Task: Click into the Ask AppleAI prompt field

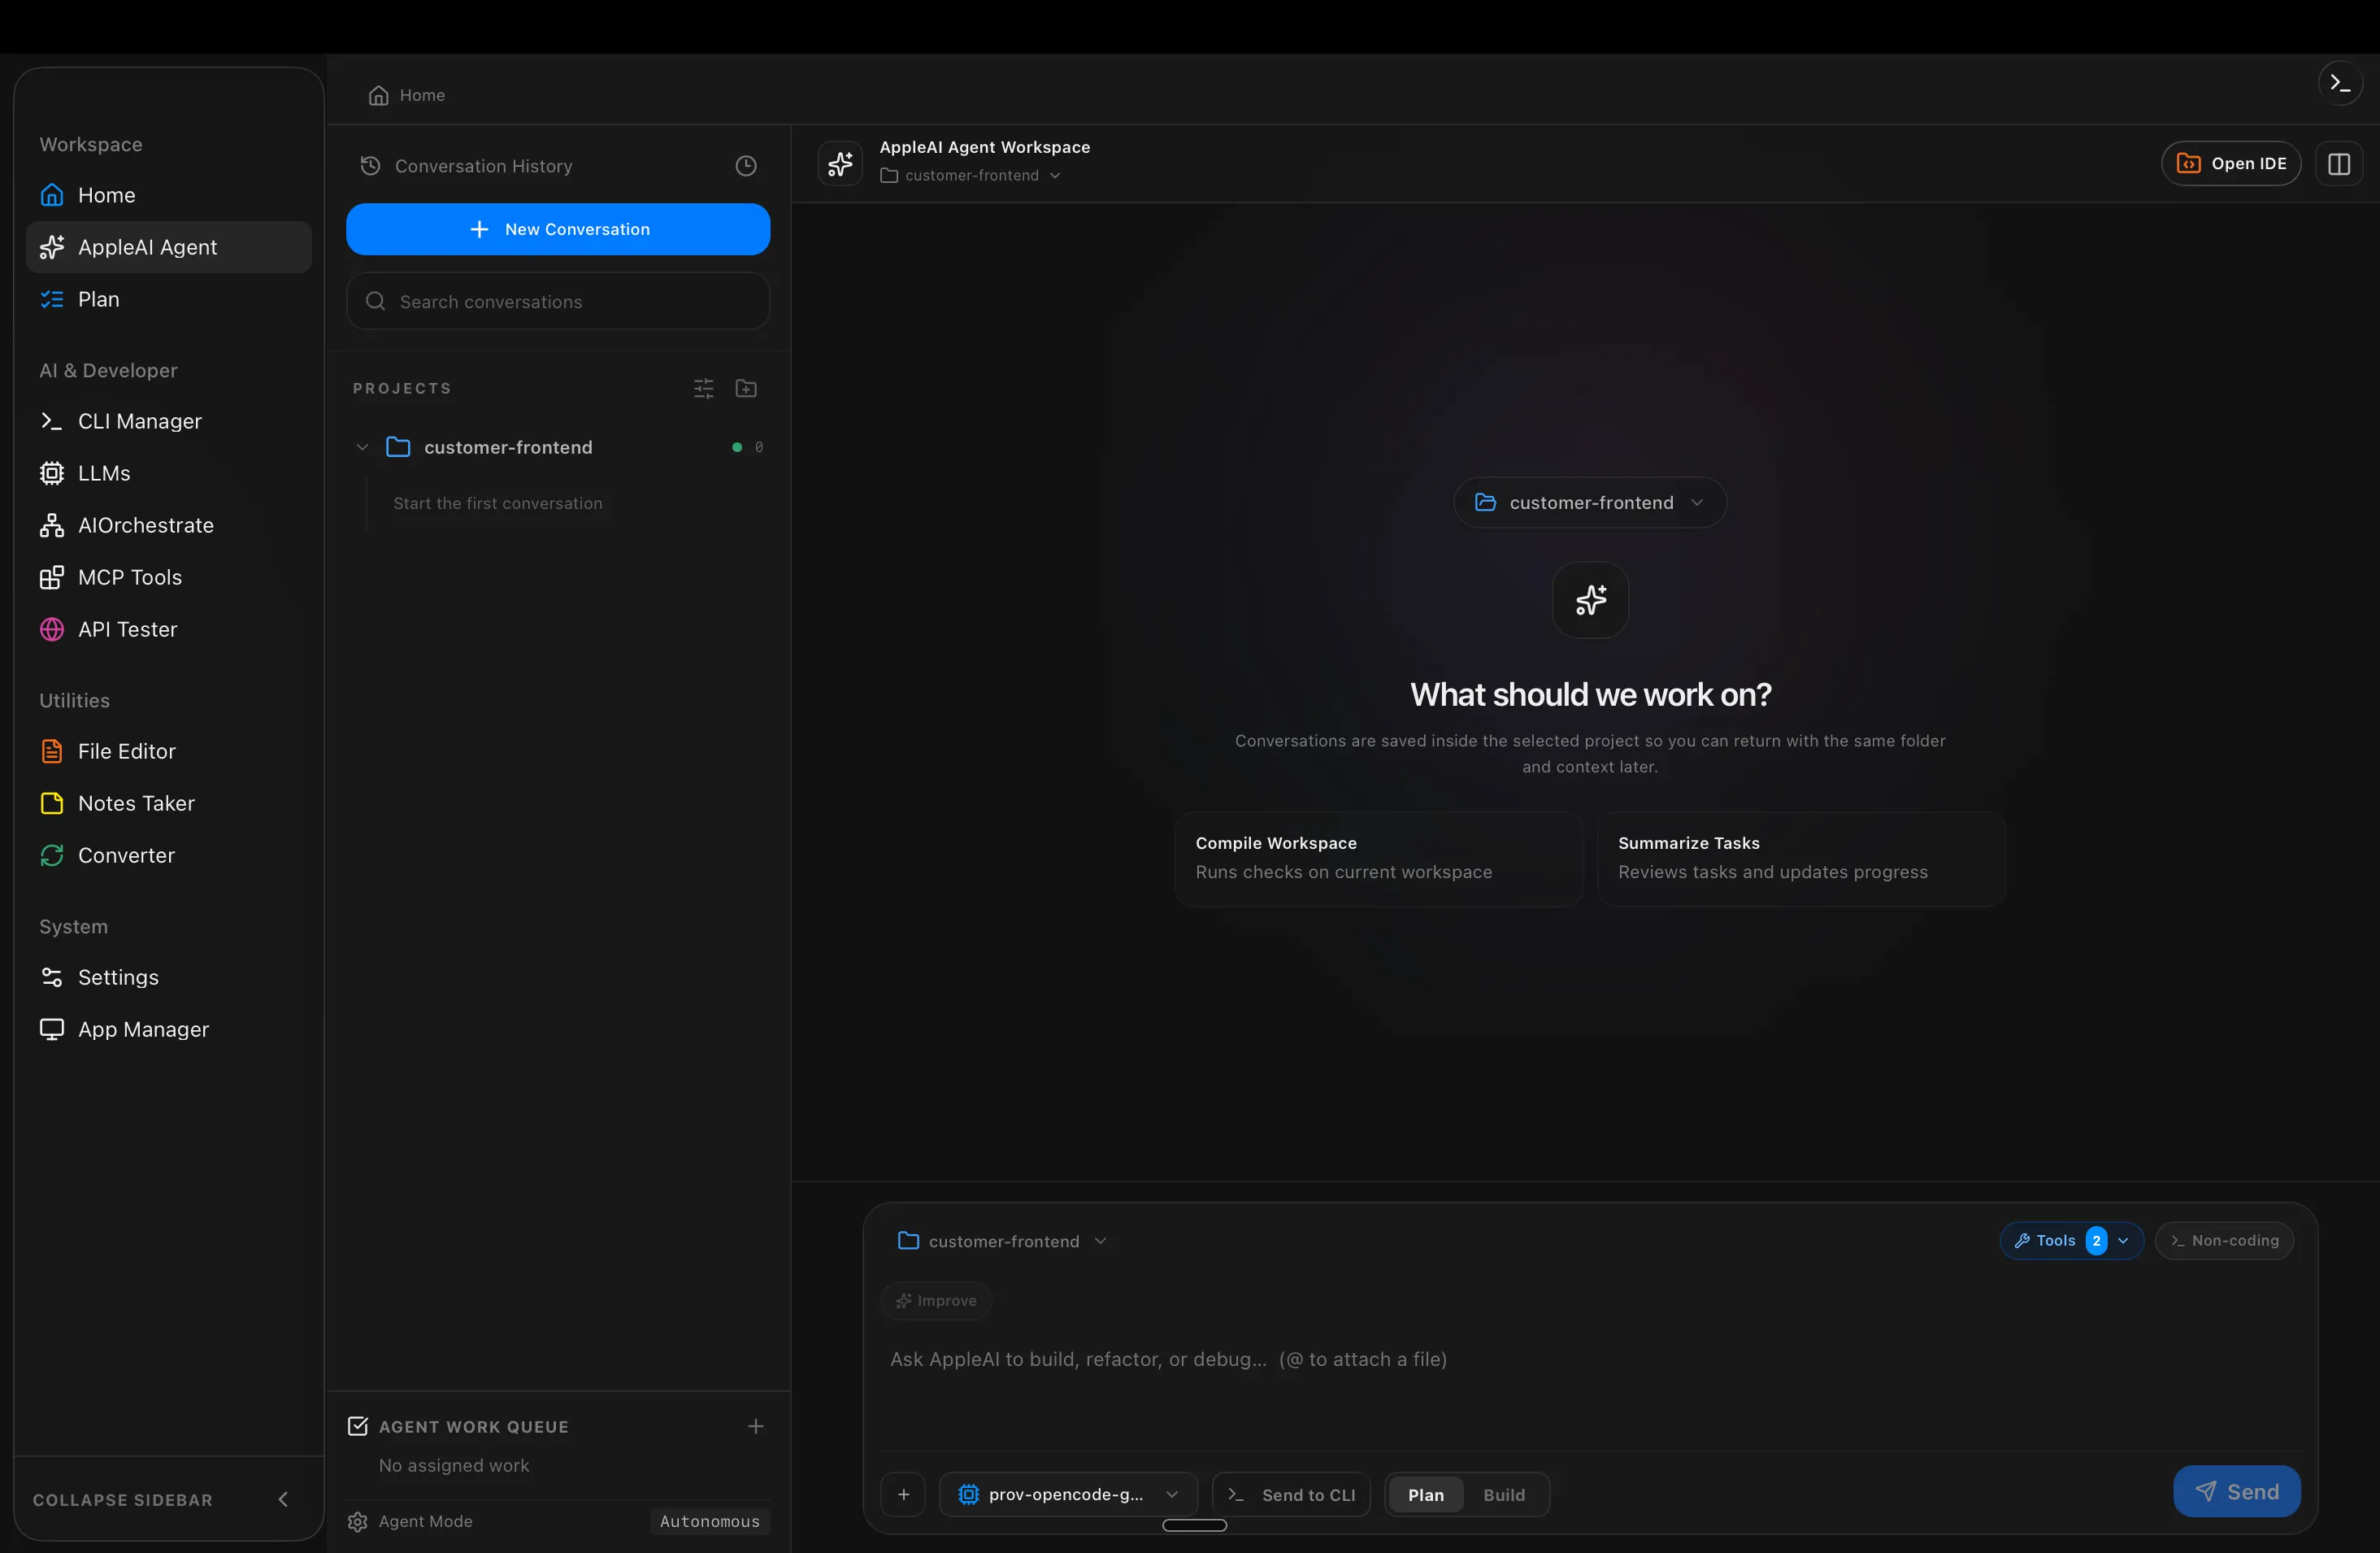Action: tap(1589, 1385)
